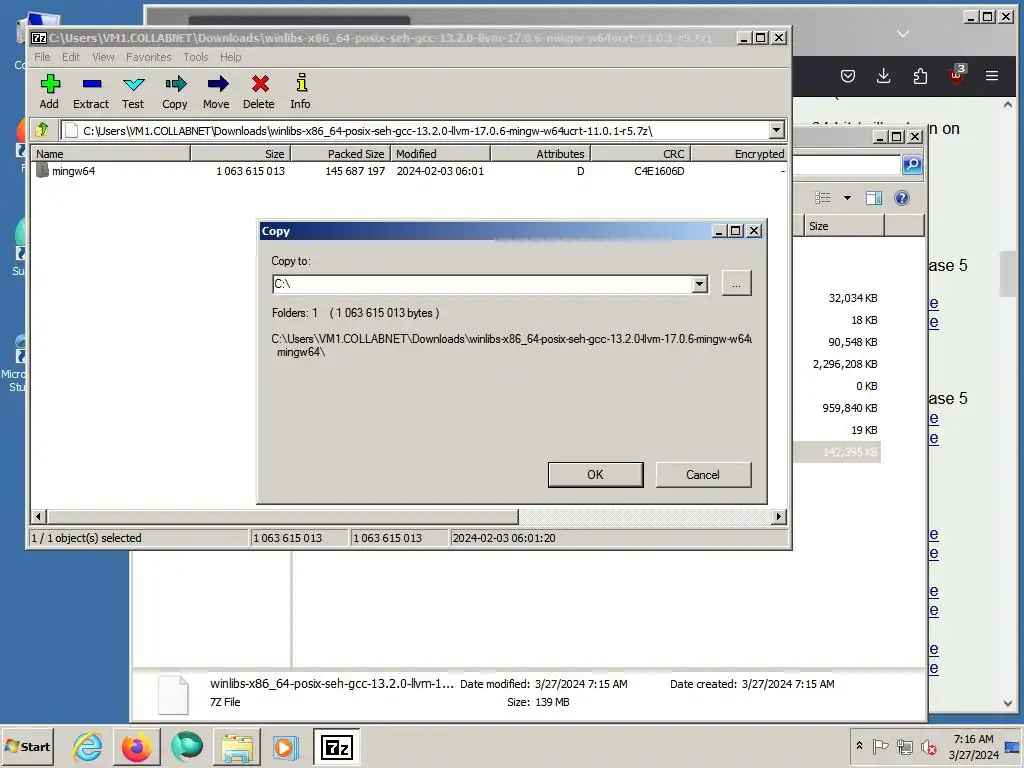The image size is (1024, 768).
Task: Click Firefox page scroll down arrow
Action: (1008, 703)
